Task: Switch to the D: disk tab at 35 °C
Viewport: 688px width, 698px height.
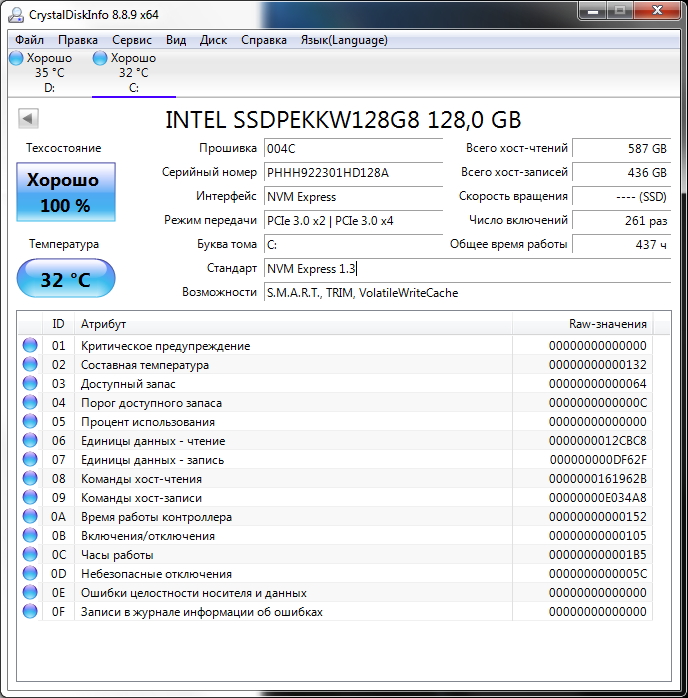Action: coord(49,73)
